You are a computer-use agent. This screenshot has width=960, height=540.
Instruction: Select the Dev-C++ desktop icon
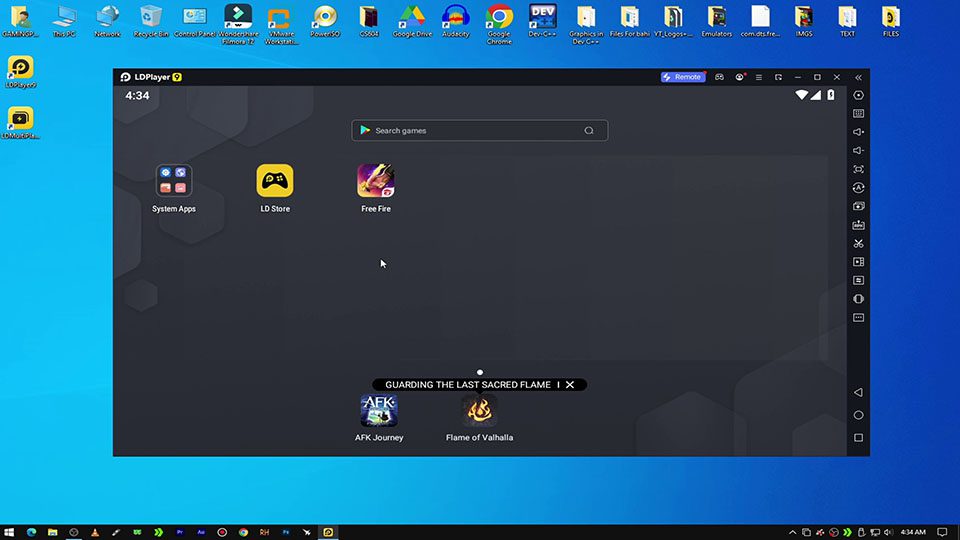click(x=542, y=21)
